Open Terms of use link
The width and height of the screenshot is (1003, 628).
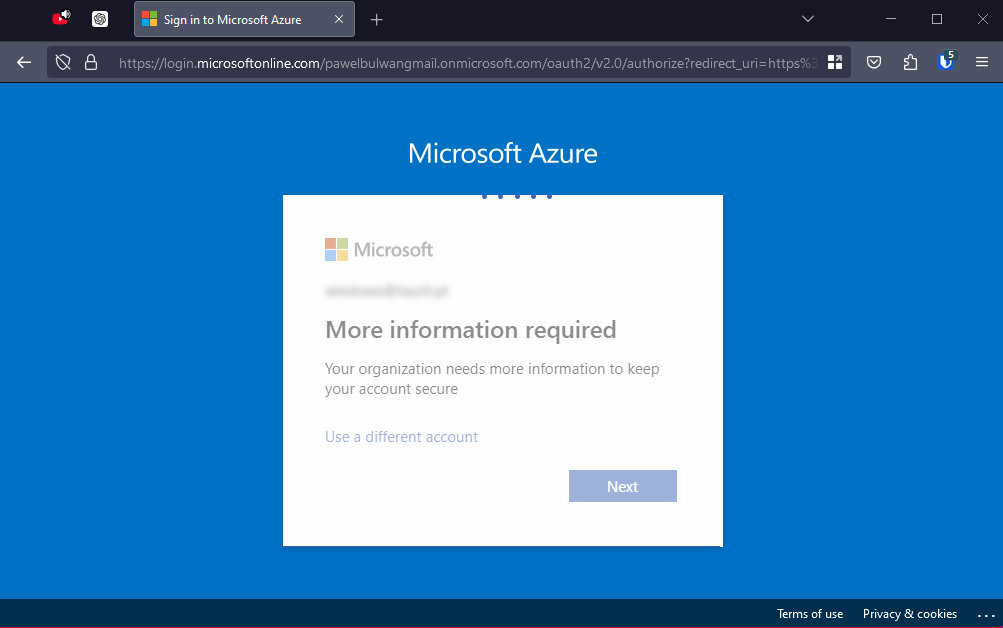(x=810, y=614)
